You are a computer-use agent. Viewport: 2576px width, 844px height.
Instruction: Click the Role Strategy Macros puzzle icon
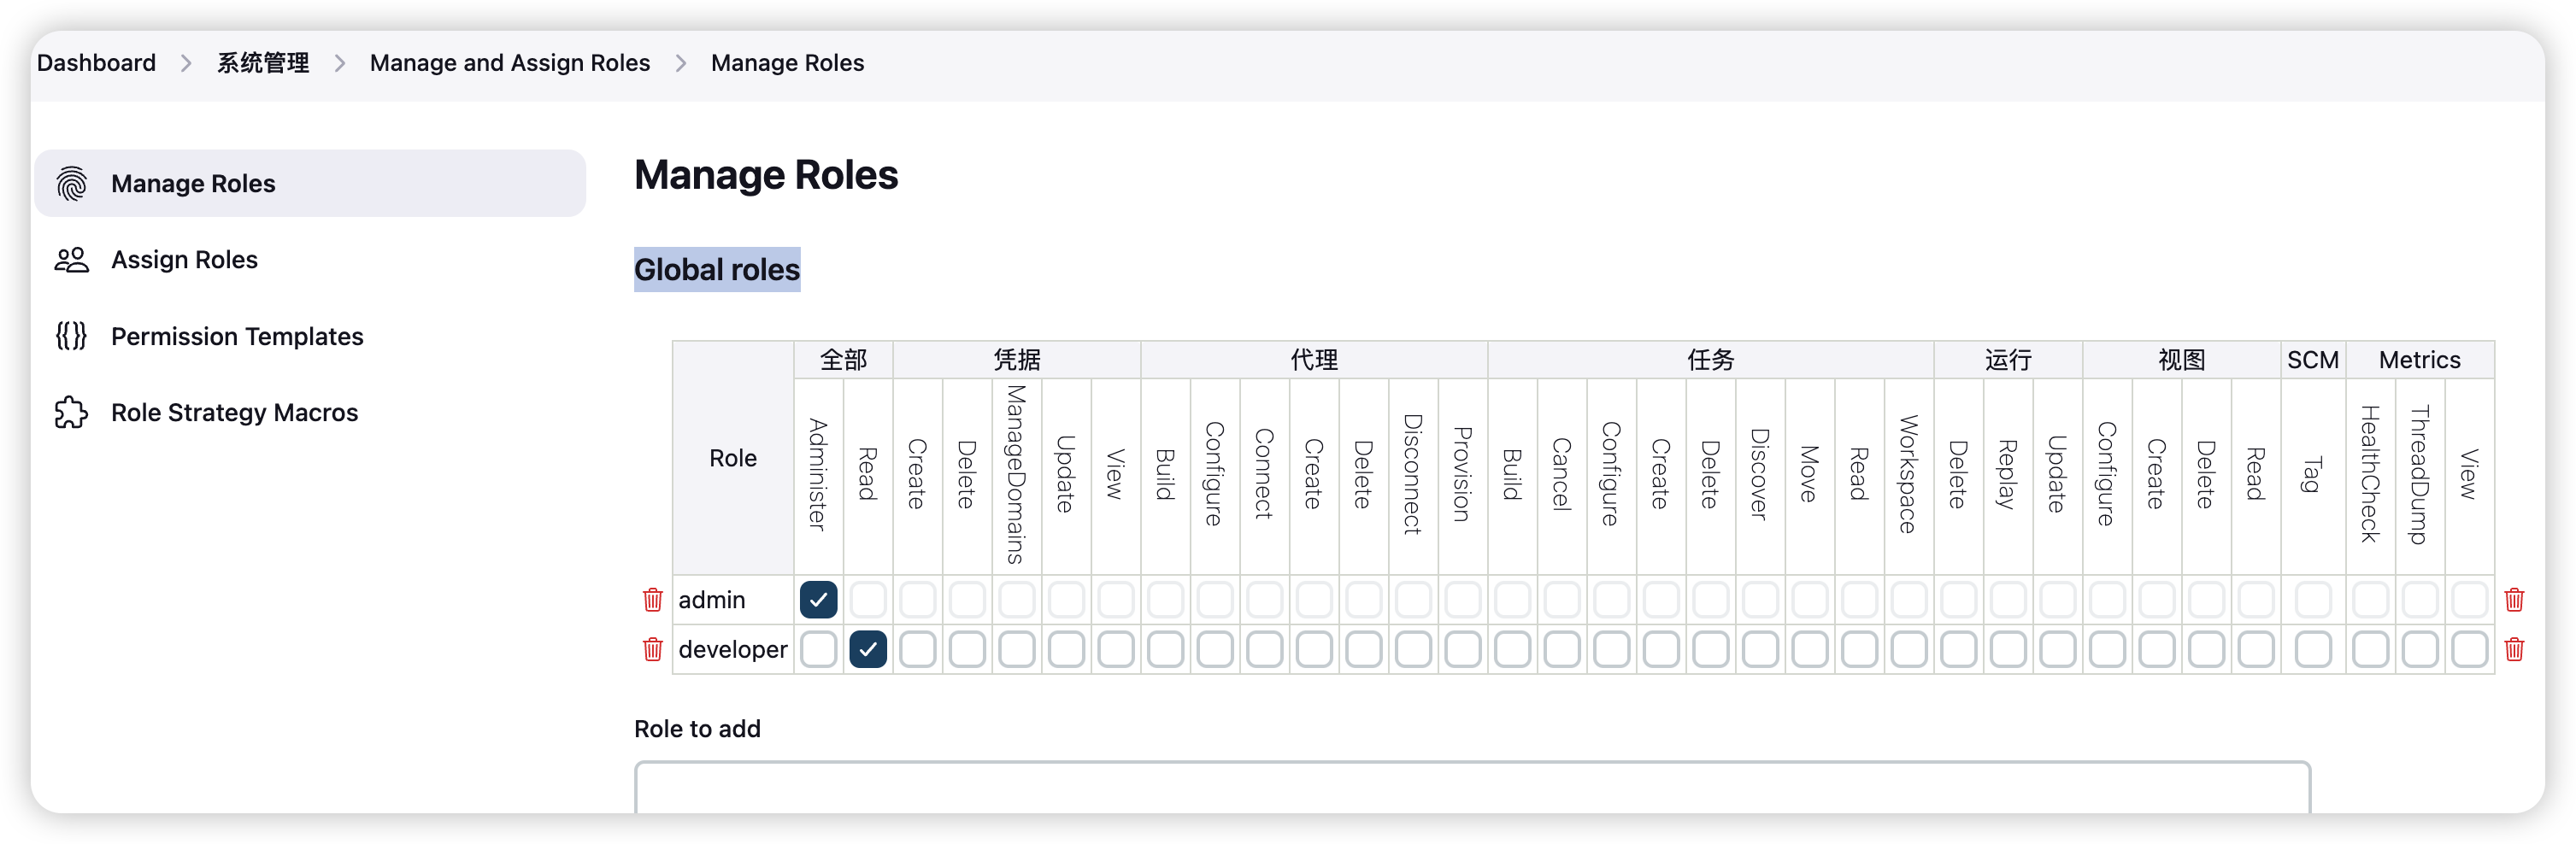tap(72, 413)
